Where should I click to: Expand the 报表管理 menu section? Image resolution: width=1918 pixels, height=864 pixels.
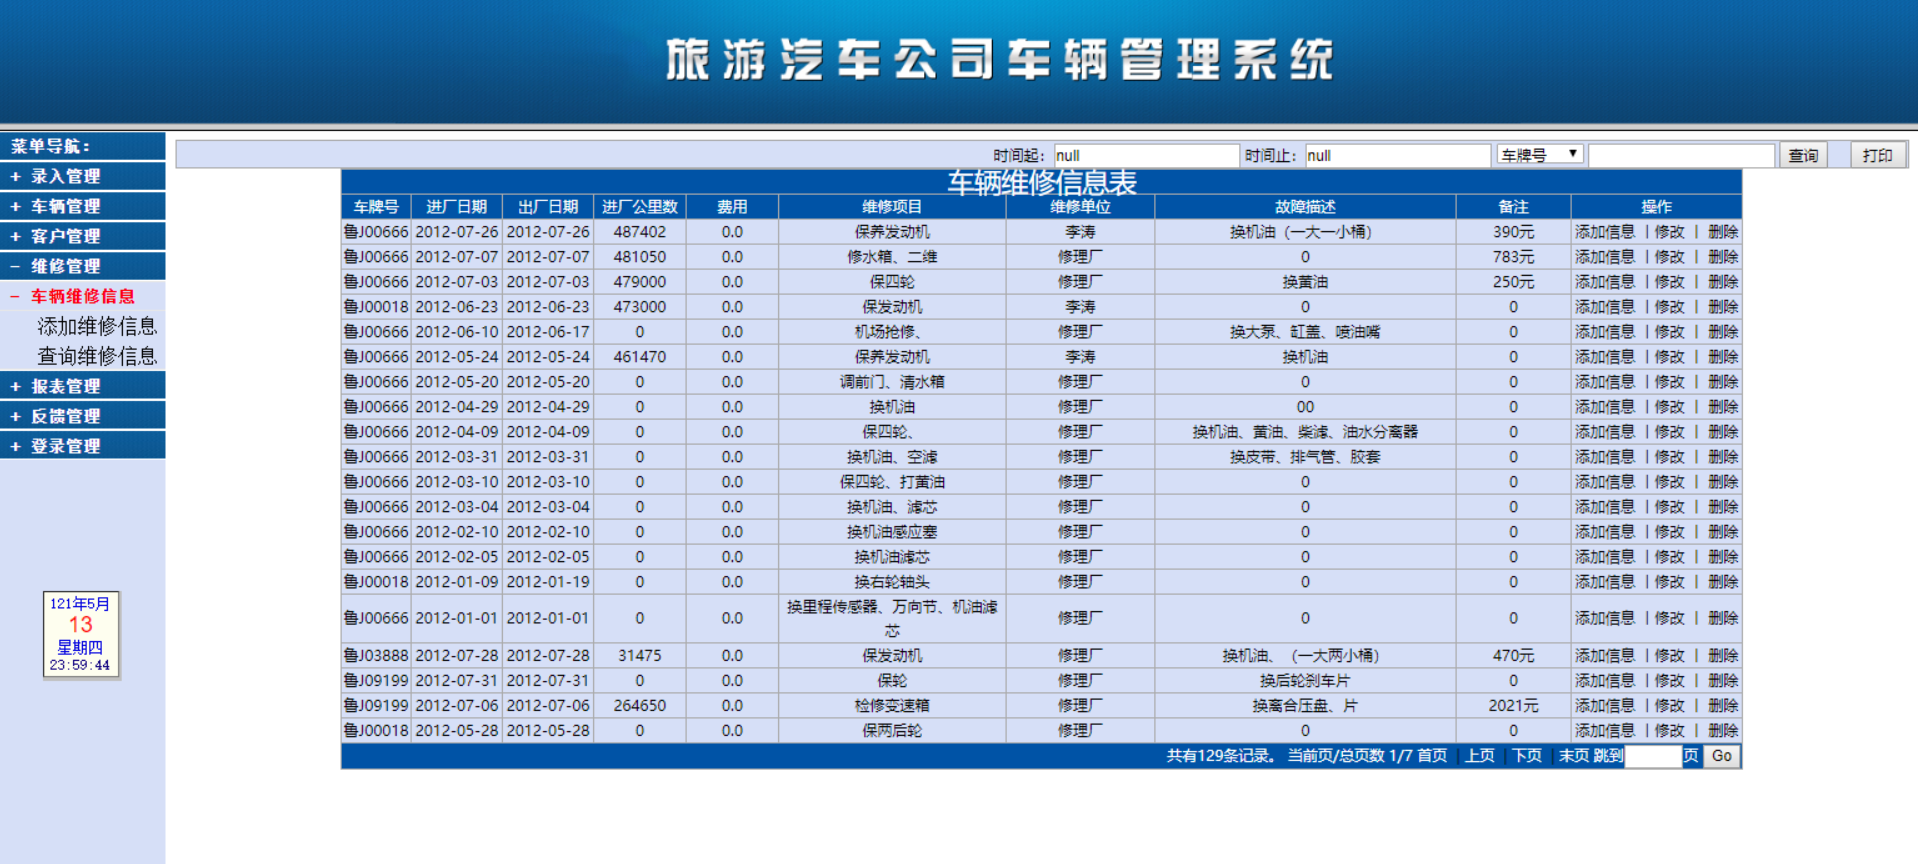tap(82, 386)
